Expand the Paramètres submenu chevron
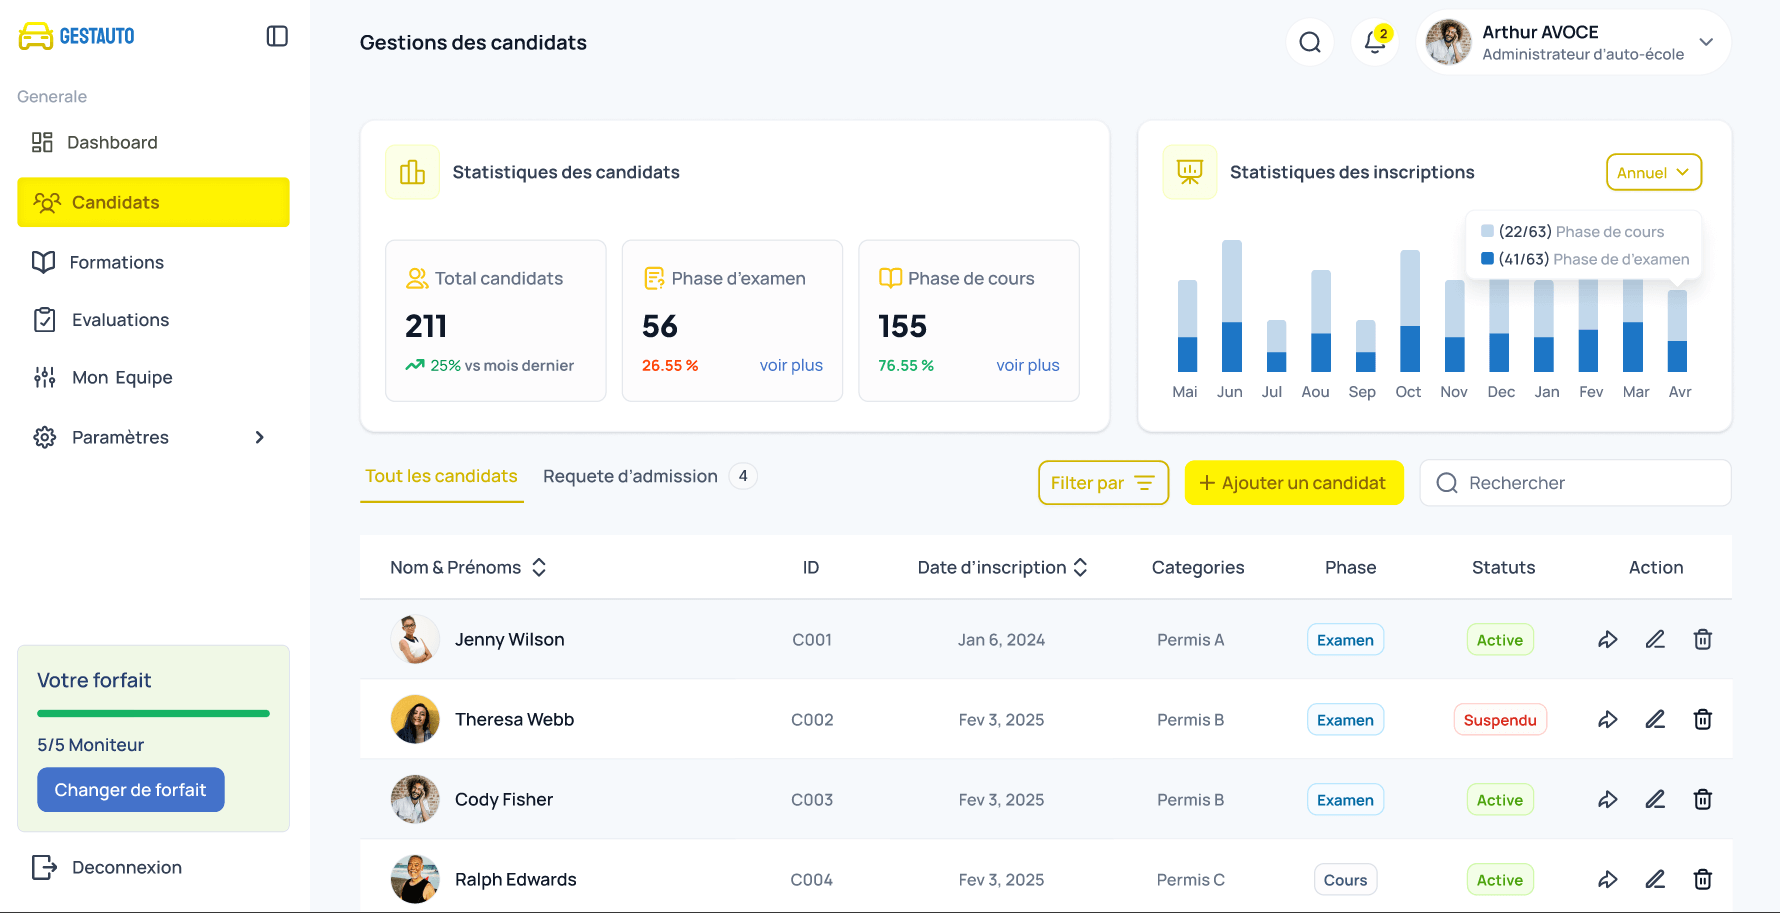This screenshot has height=913, width=1780. click(259, 437)
